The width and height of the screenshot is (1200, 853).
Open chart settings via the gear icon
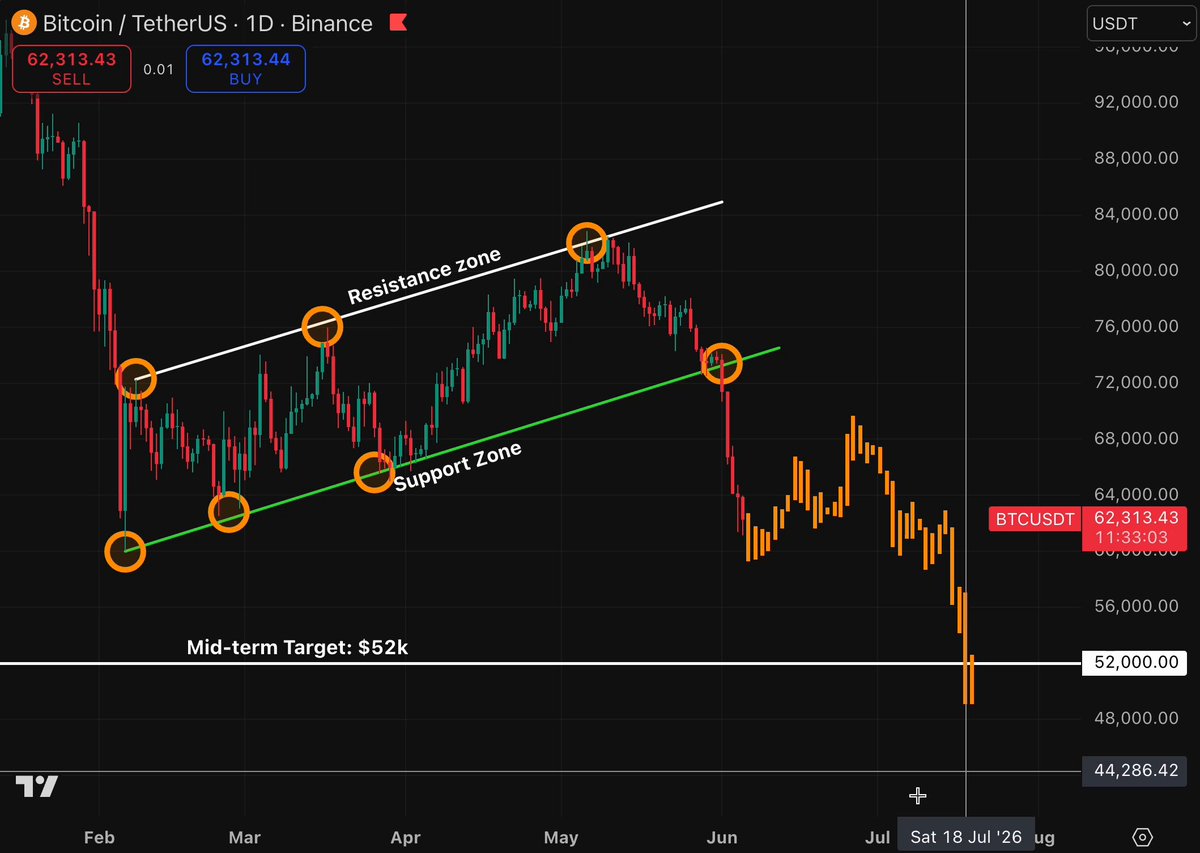coord(1143,837)
